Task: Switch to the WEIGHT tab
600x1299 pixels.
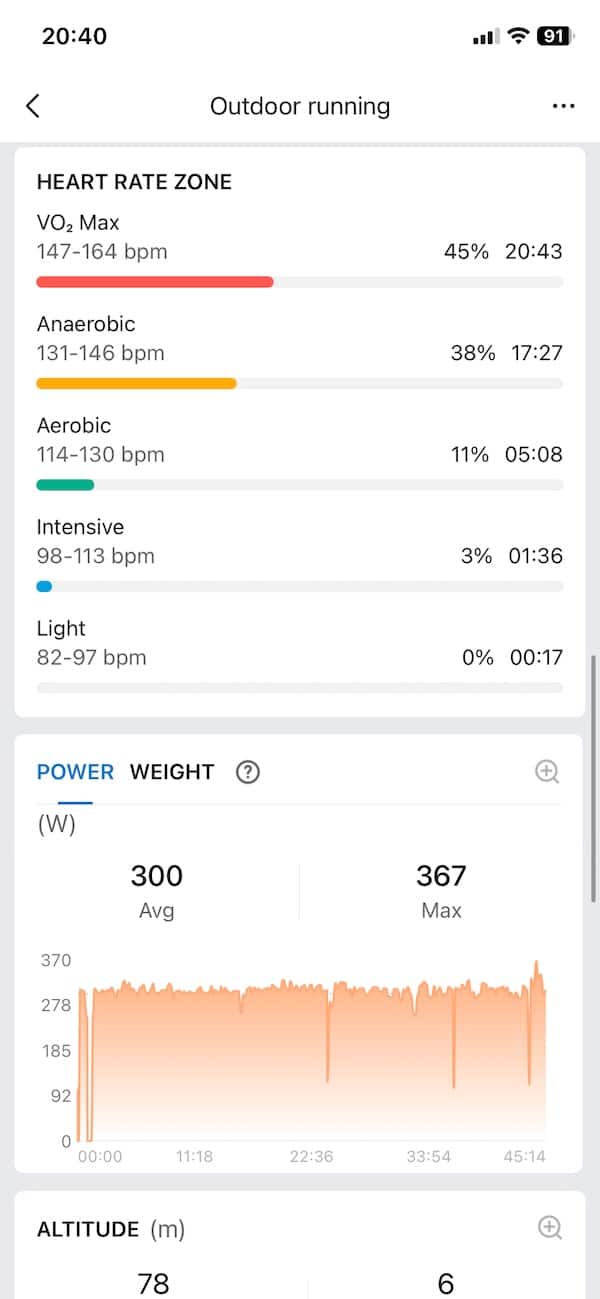Action: click(172, 772)
